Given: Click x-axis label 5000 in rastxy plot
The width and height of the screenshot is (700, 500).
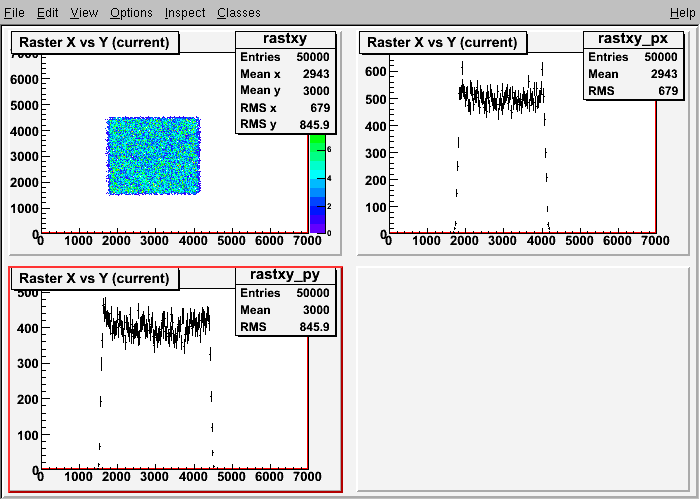Looking at the screenshot, I should click(x=231, y=241).
